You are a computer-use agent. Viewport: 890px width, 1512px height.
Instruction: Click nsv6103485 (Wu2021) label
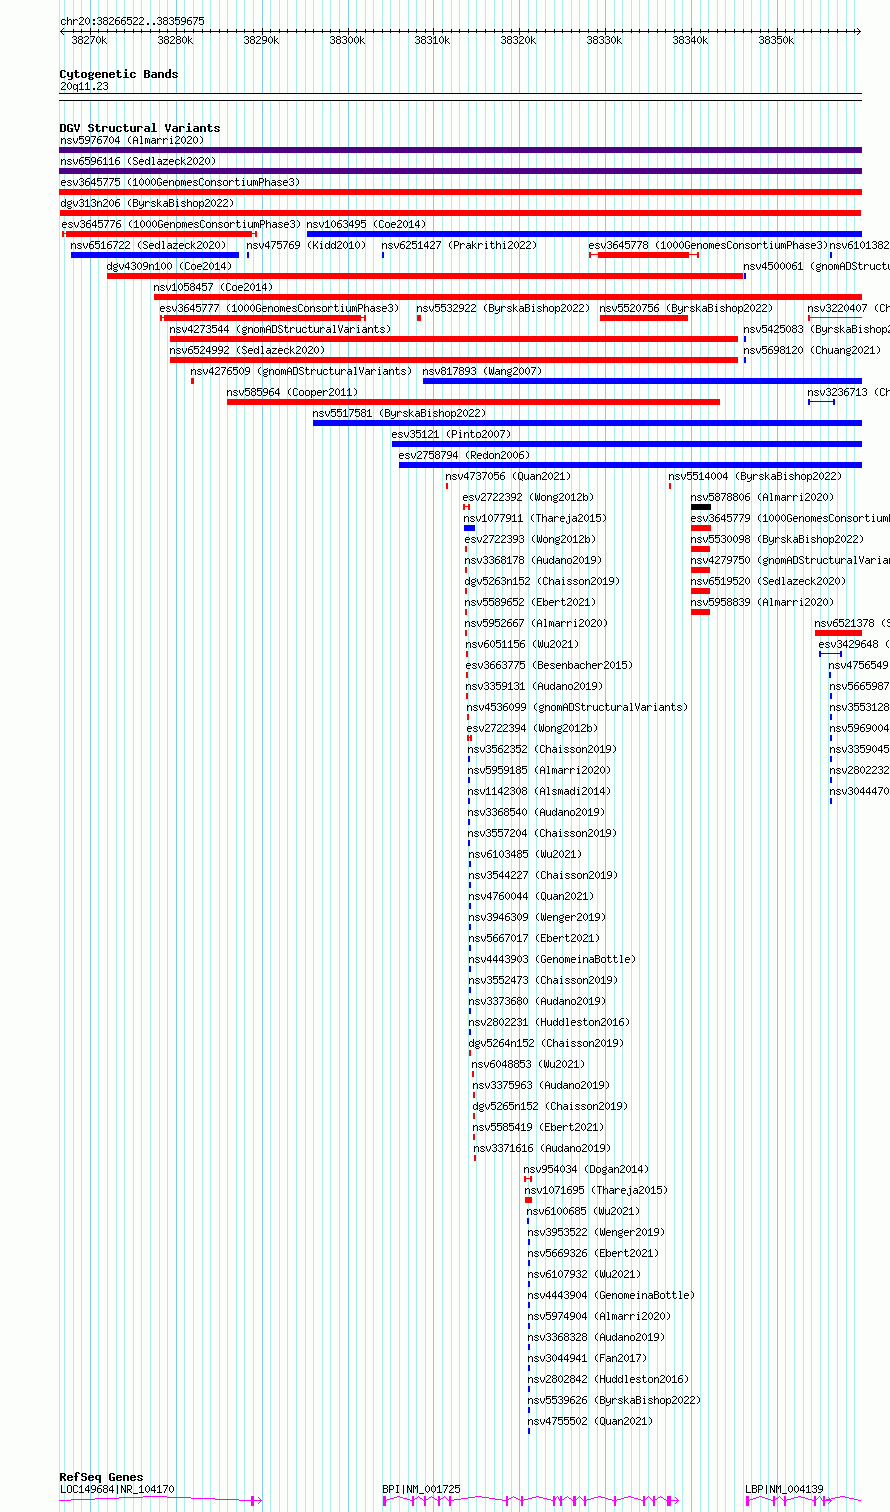point(525,854)
